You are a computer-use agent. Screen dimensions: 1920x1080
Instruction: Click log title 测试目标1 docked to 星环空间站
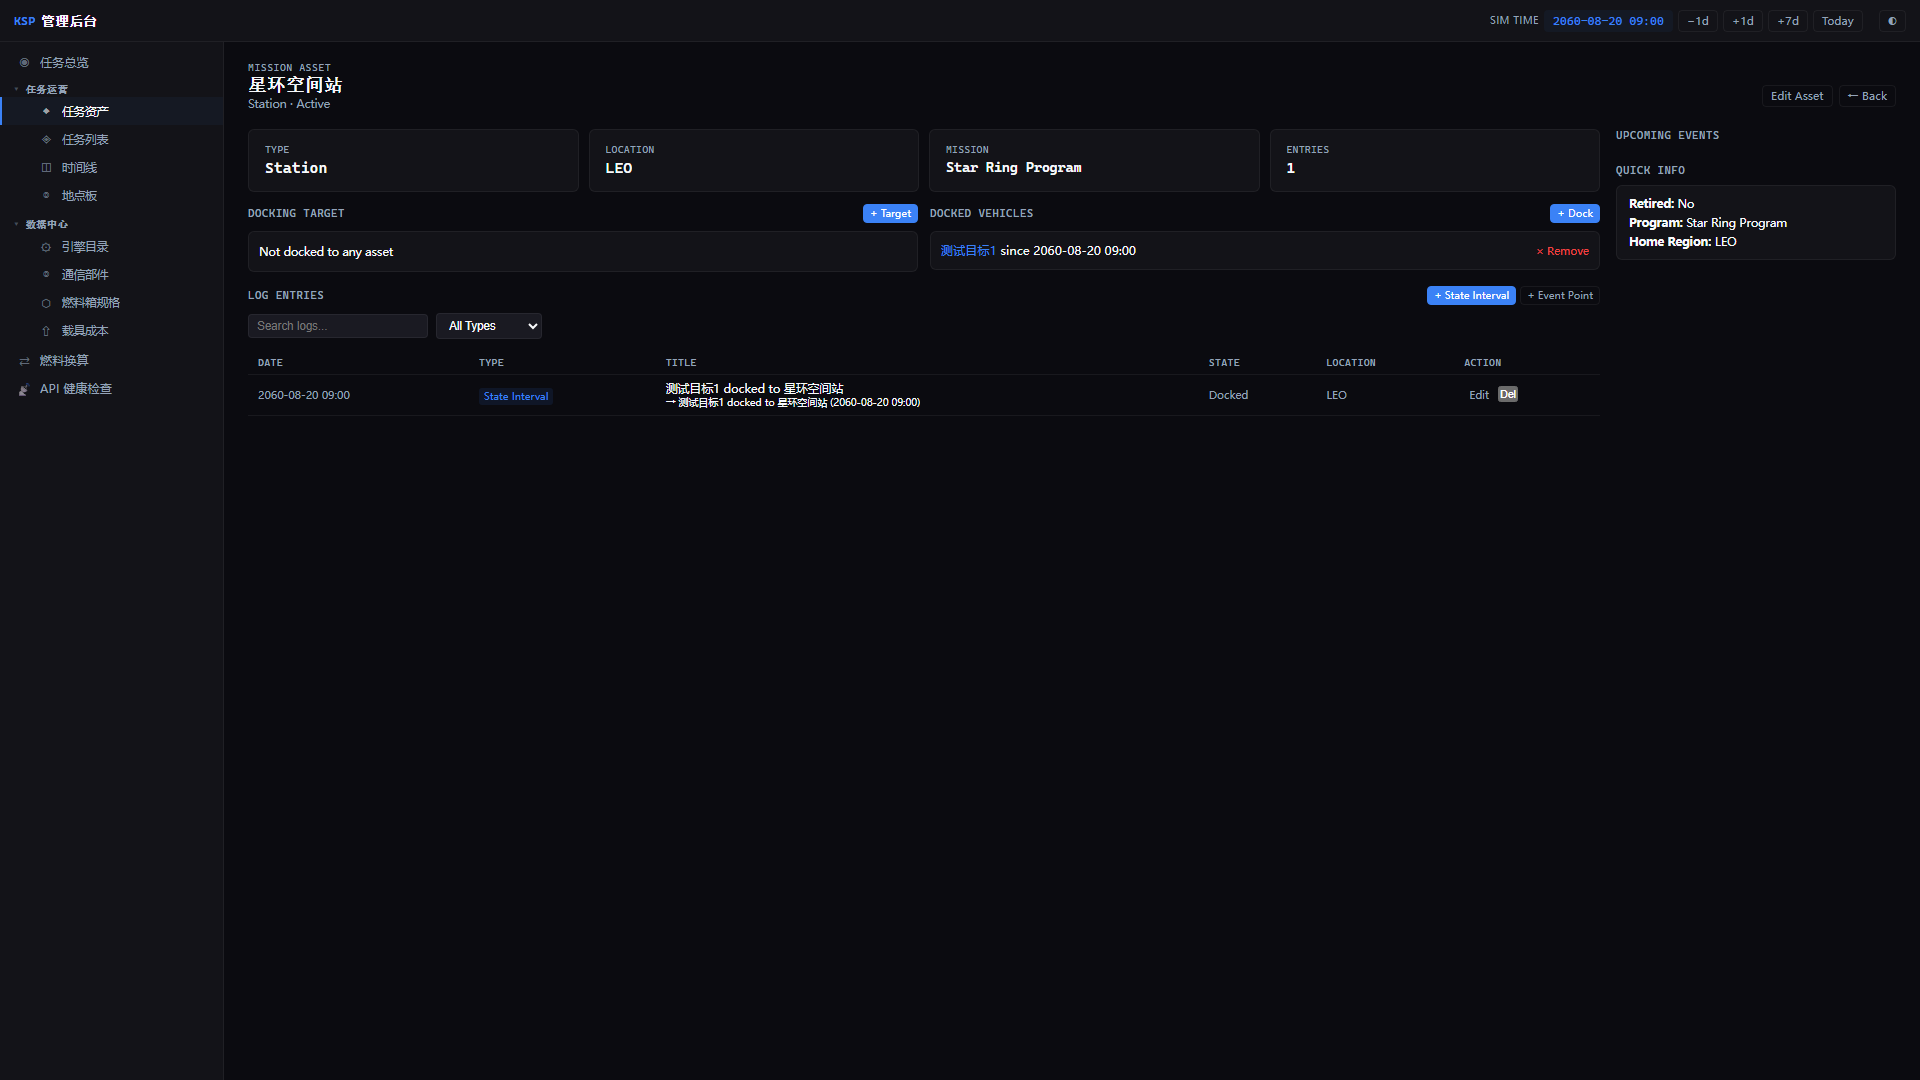coord(755,388)
